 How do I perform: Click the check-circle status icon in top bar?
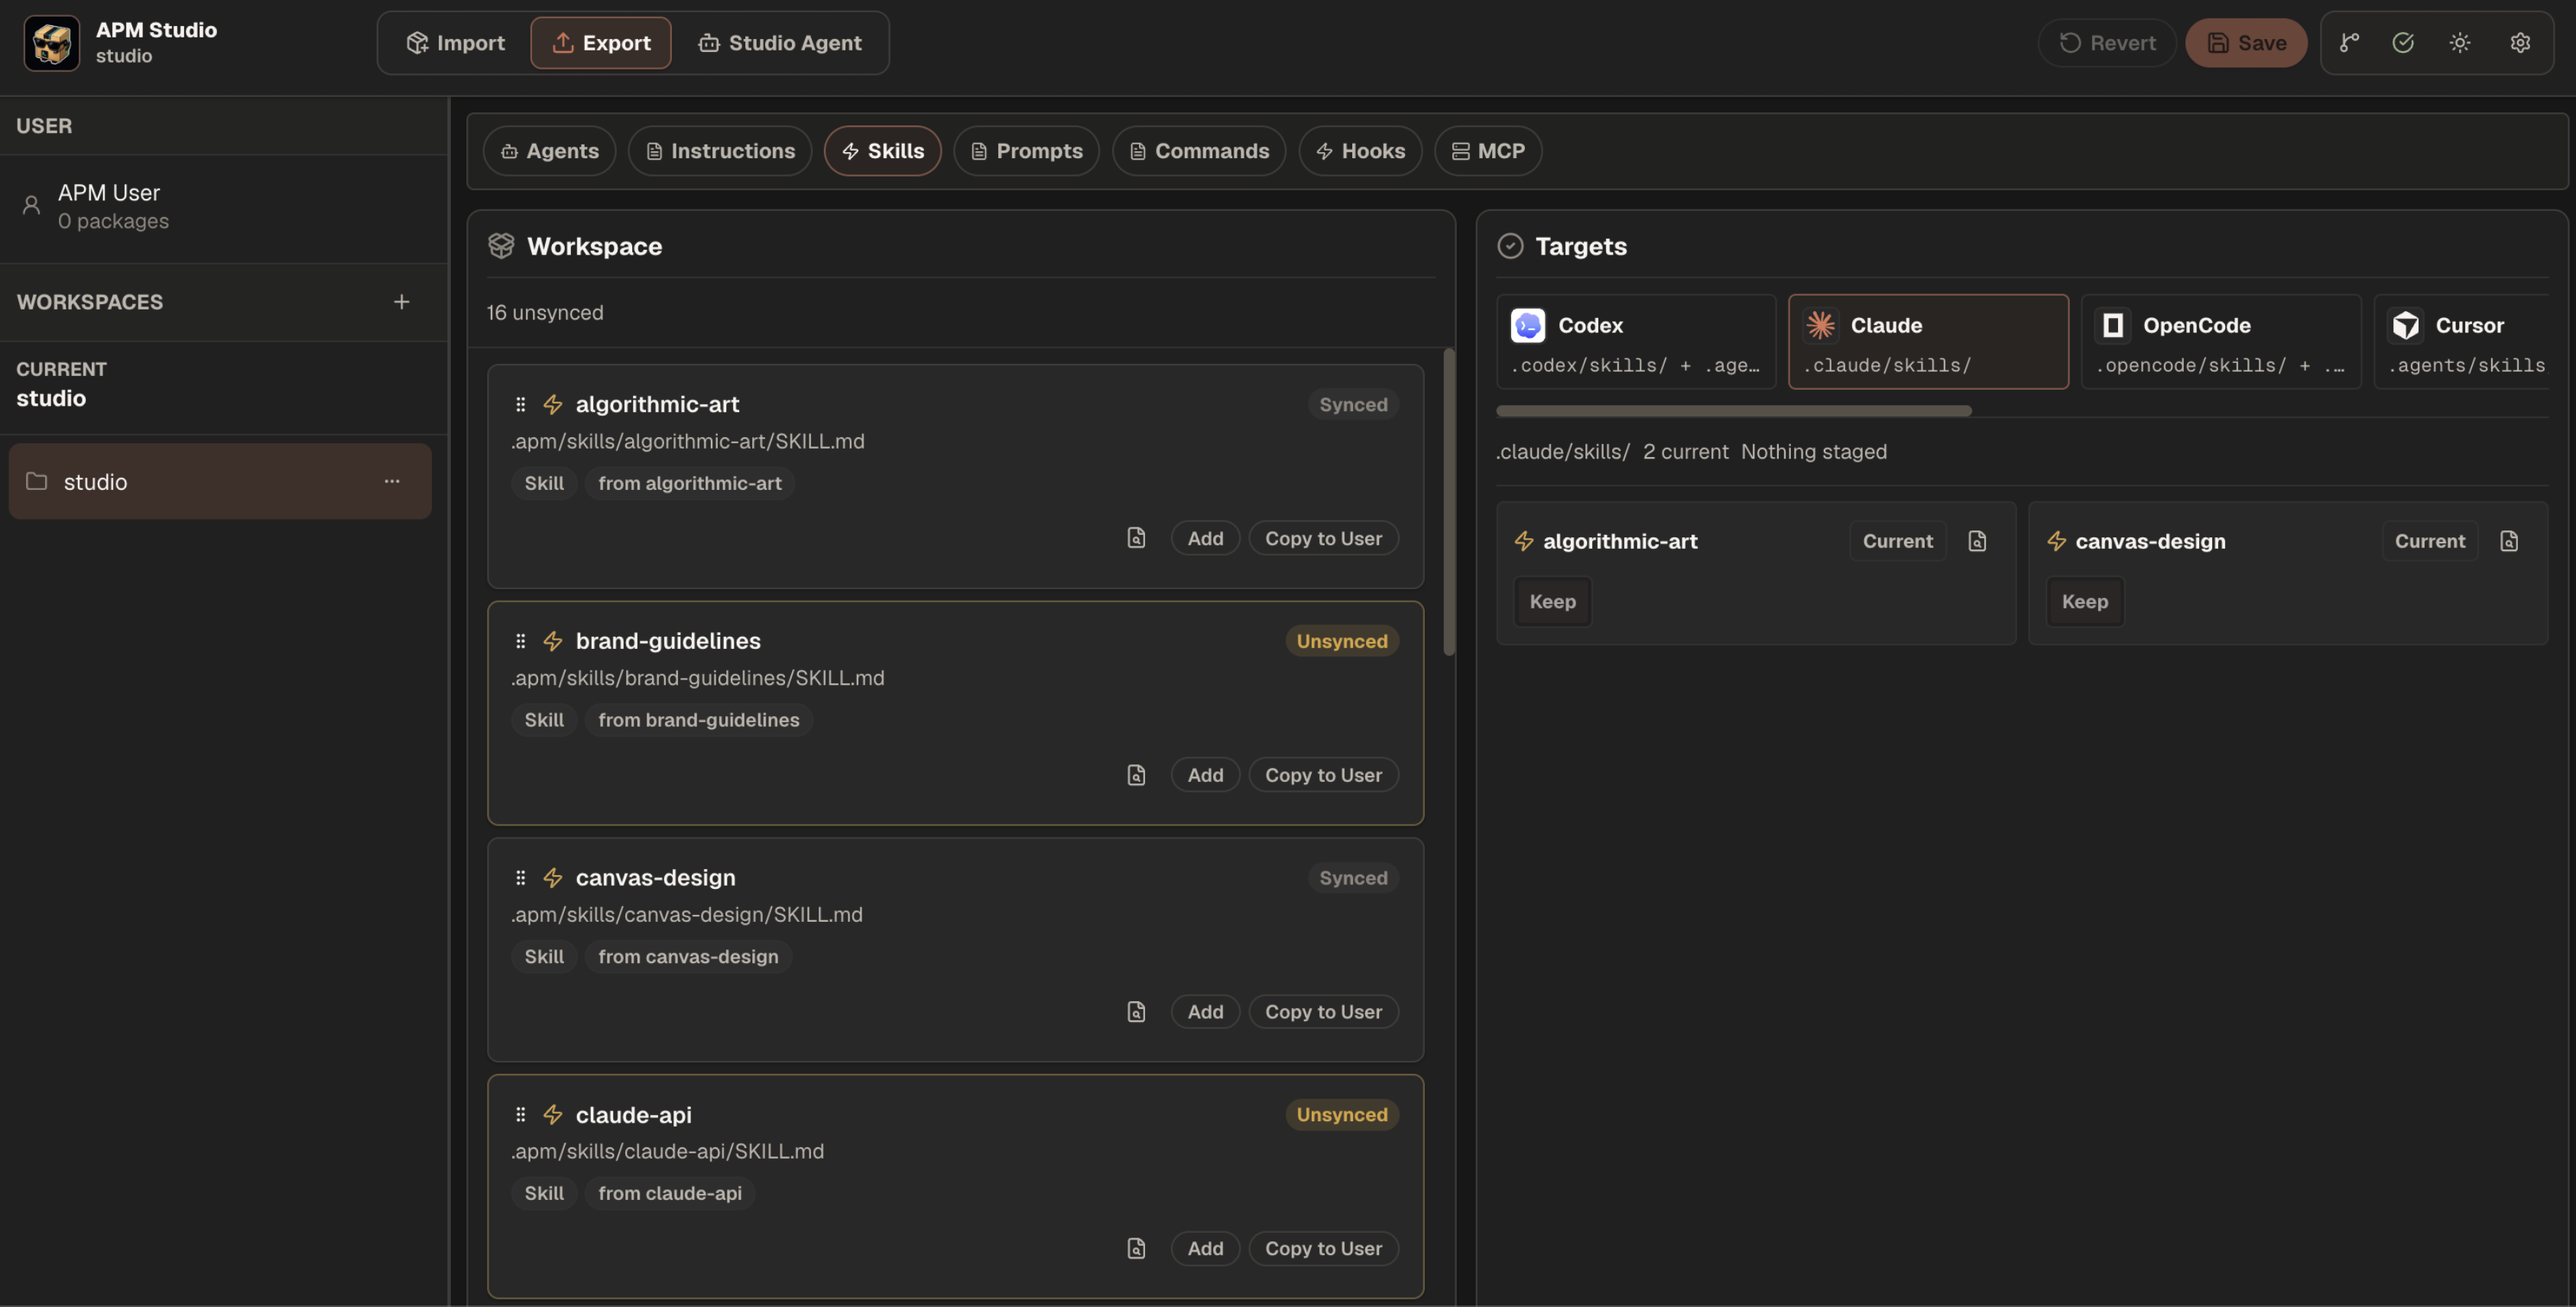pyautogui.click(x=2403, y=43)
